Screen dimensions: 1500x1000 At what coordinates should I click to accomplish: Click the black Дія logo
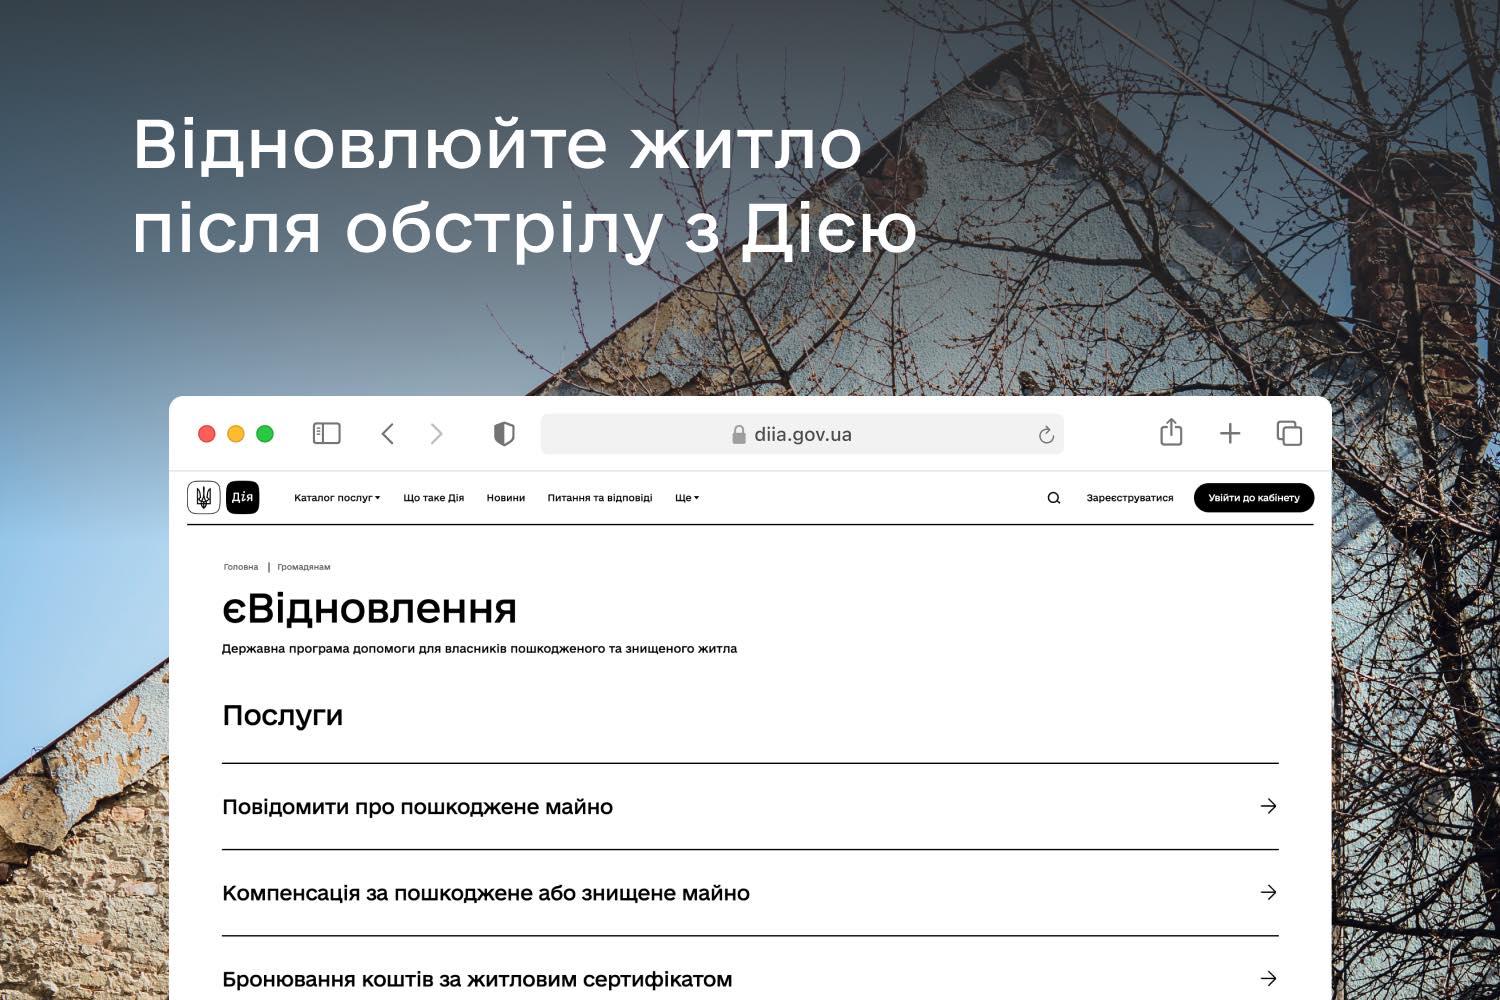[x=243, y=497]
